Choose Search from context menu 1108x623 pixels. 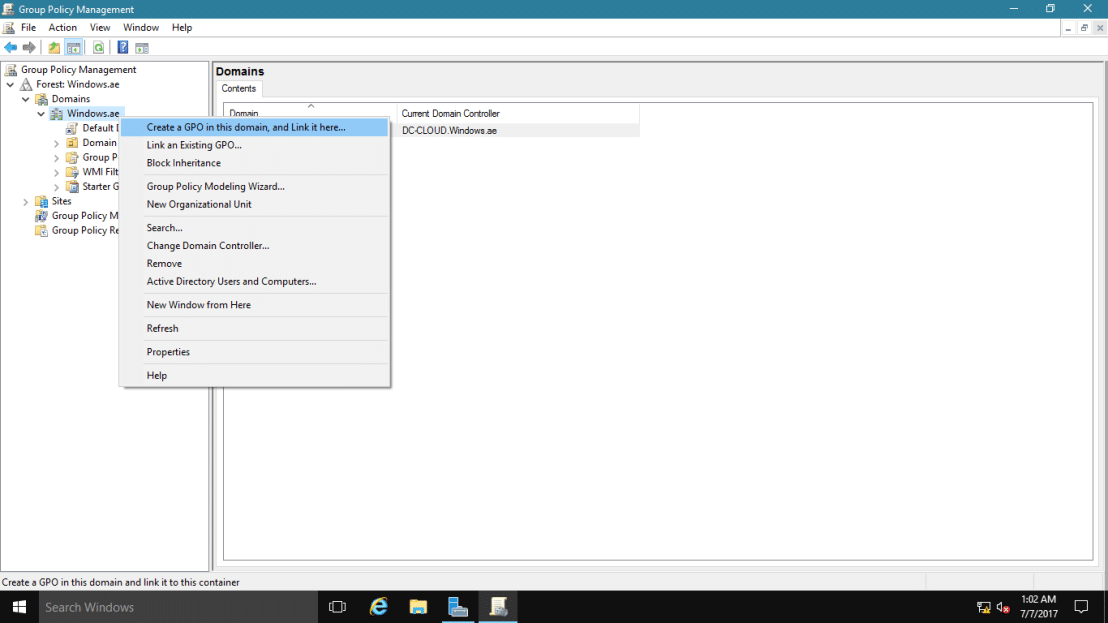point(254,227)
